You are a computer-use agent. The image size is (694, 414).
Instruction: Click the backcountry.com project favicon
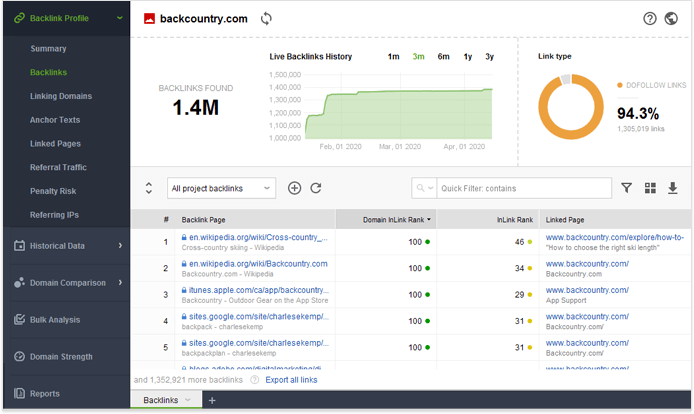149,19
